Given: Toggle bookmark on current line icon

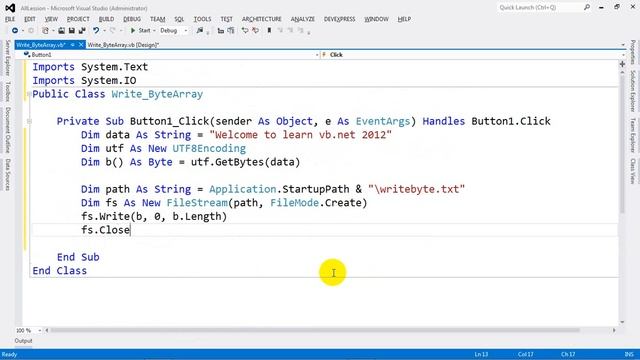Looking at the screenshot, I should coord(269,31).
